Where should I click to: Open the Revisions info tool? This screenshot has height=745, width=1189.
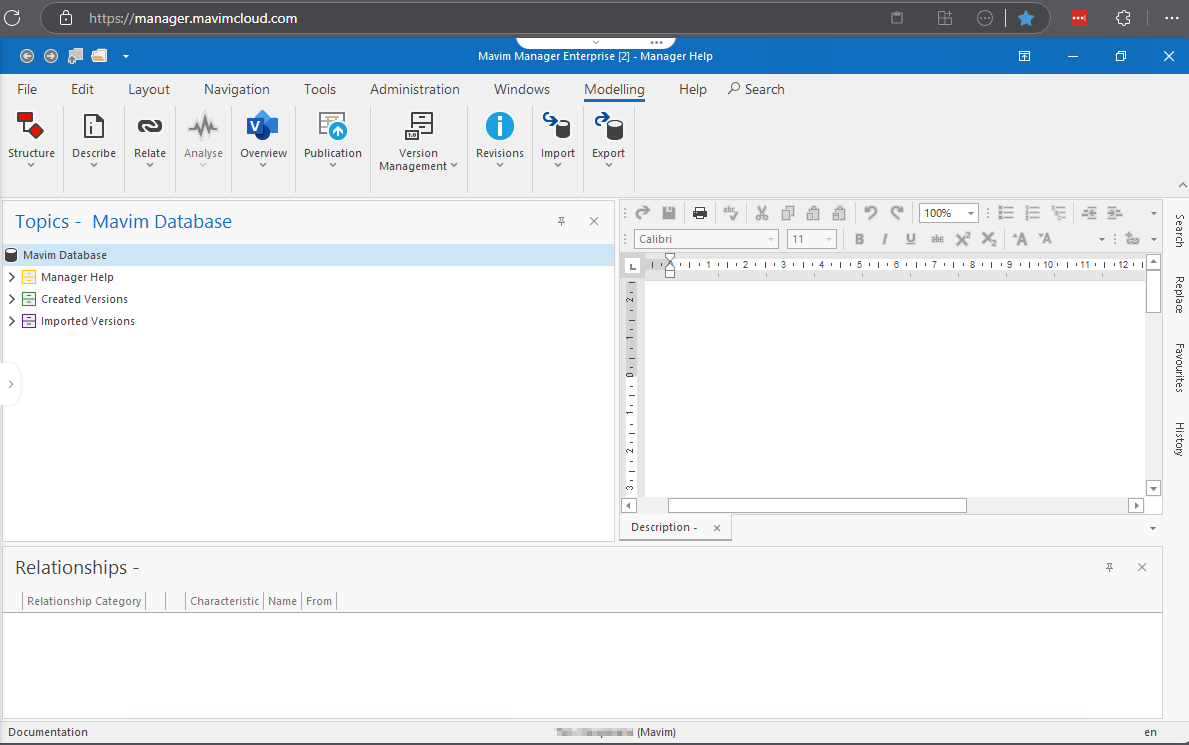click(500, 138)
